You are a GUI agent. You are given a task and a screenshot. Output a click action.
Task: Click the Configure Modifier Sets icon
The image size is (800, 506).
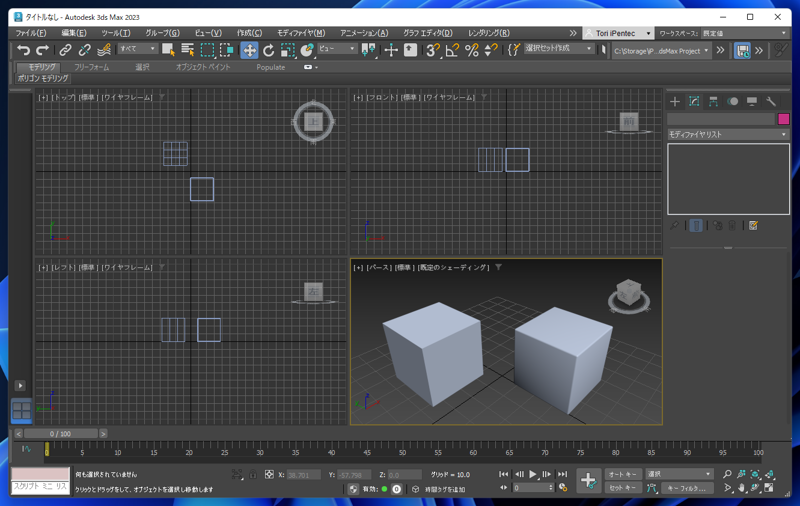click(754, 225)
